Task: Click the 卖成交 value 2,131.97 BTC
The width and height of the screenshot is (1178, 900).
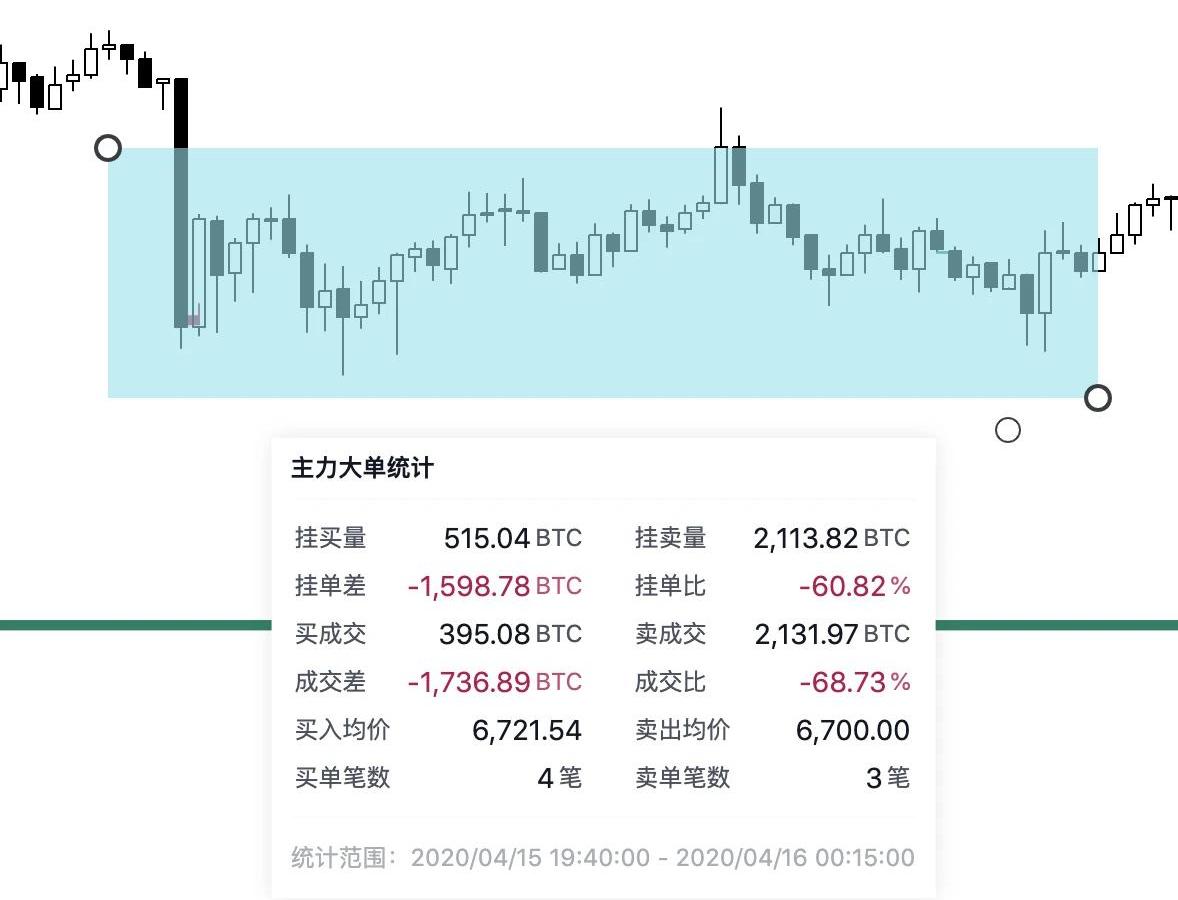Action: coord(831,634)
